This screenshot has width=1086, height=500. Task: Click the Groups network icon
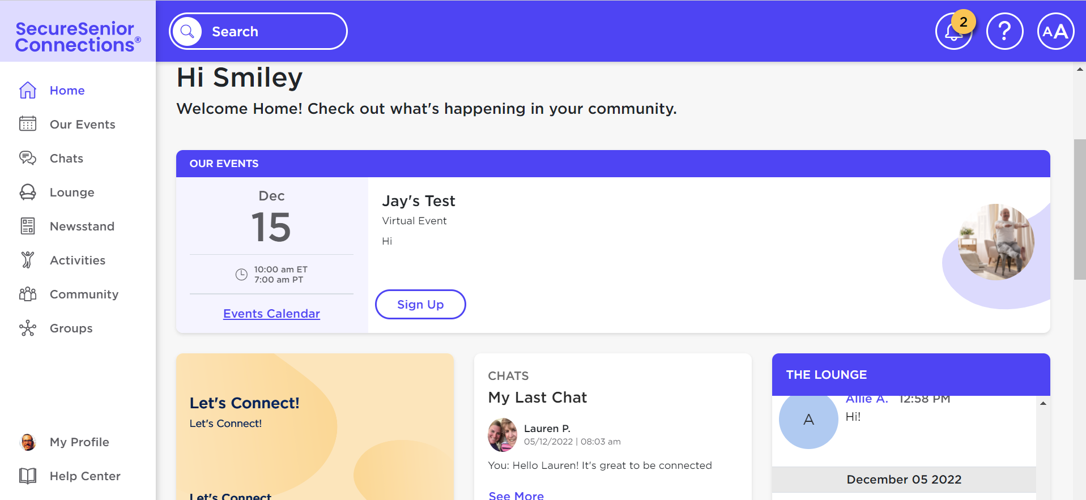[x=28, y=328]
